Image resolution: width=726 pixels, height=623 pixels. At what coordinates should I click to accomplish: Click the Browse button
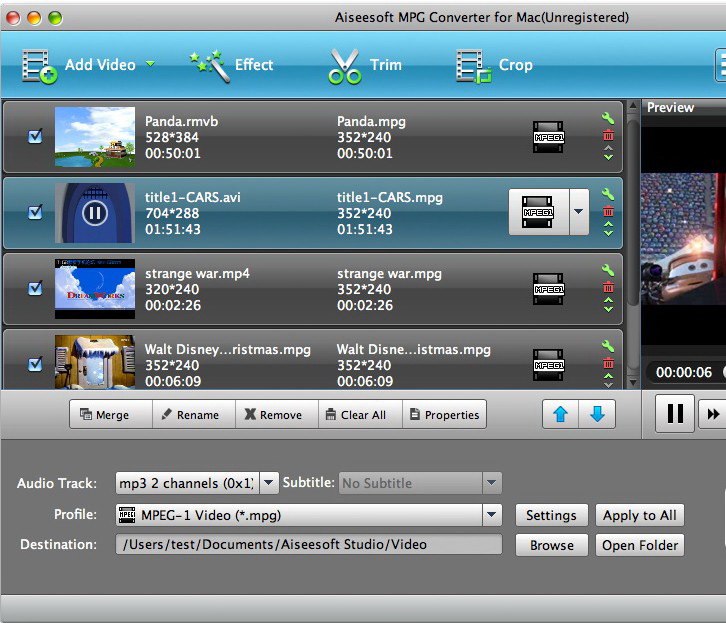[x=551, y=545]
